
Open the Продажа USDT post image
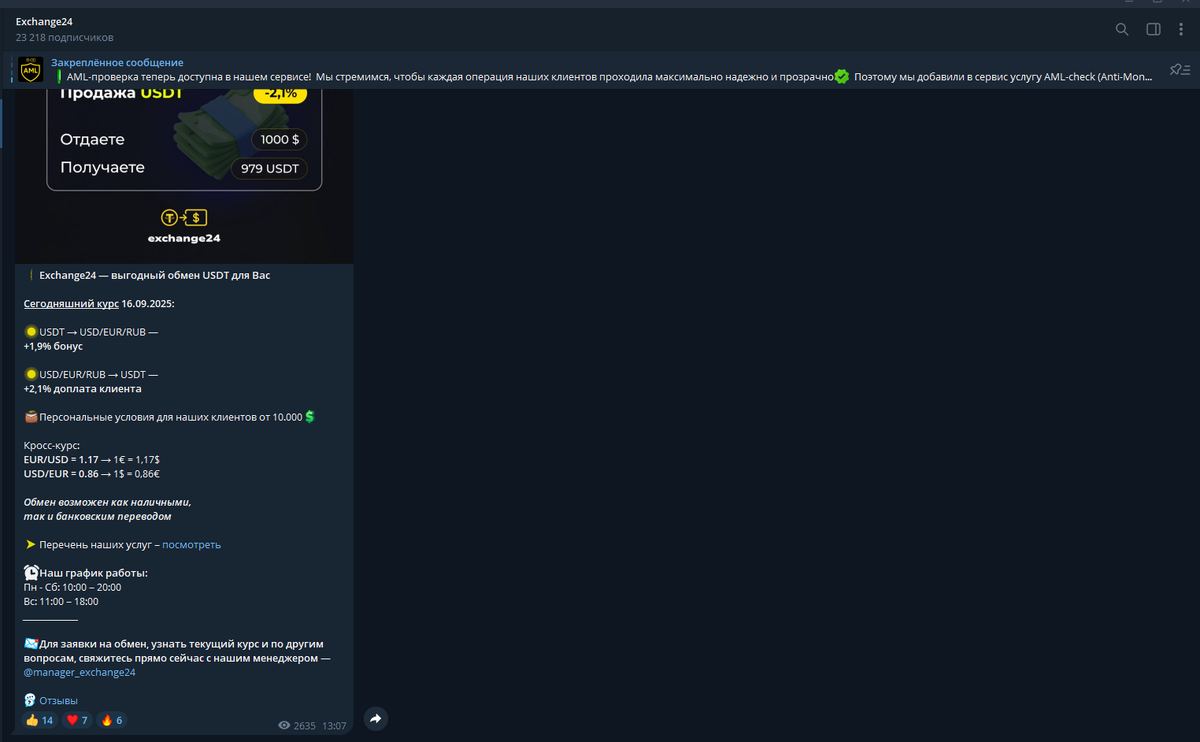click(x=184, y=176)
